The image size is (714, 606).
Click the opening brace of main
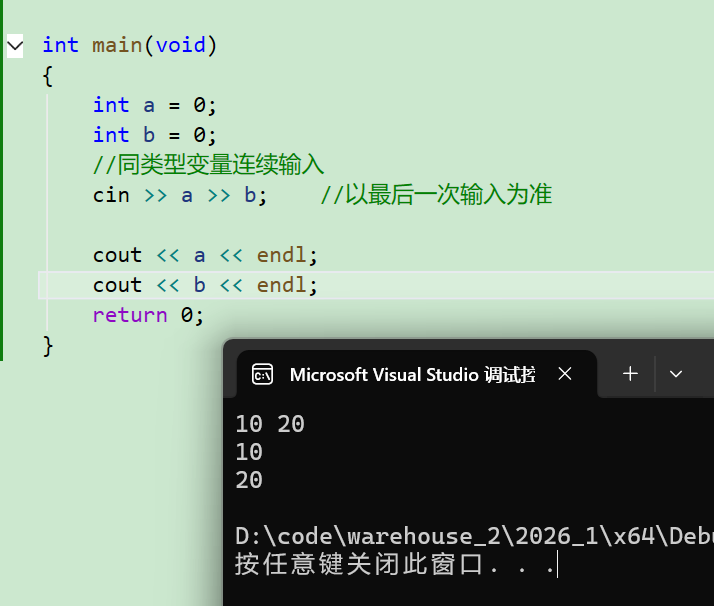[48, 76]
